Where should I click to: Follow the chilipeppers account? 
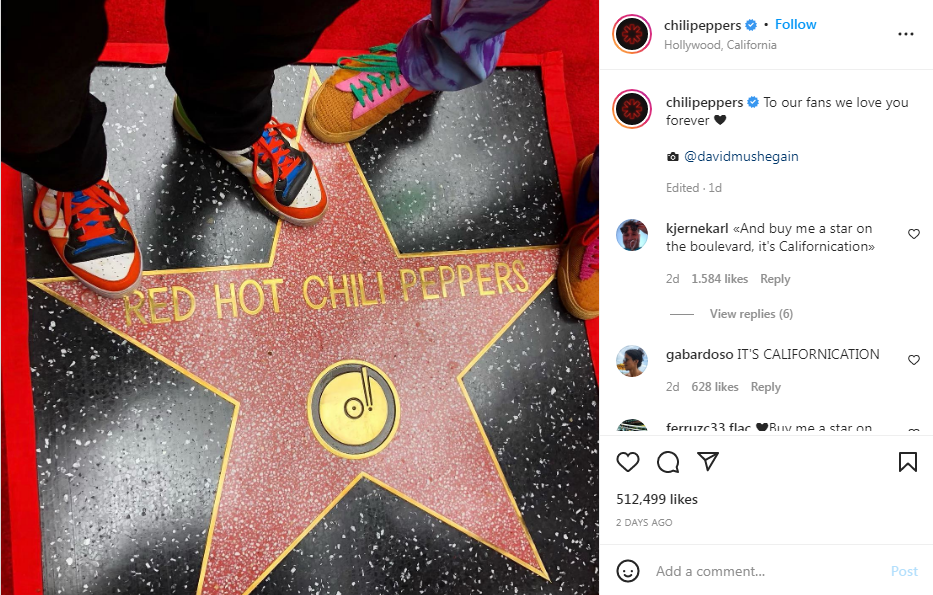tap(796, 24)
